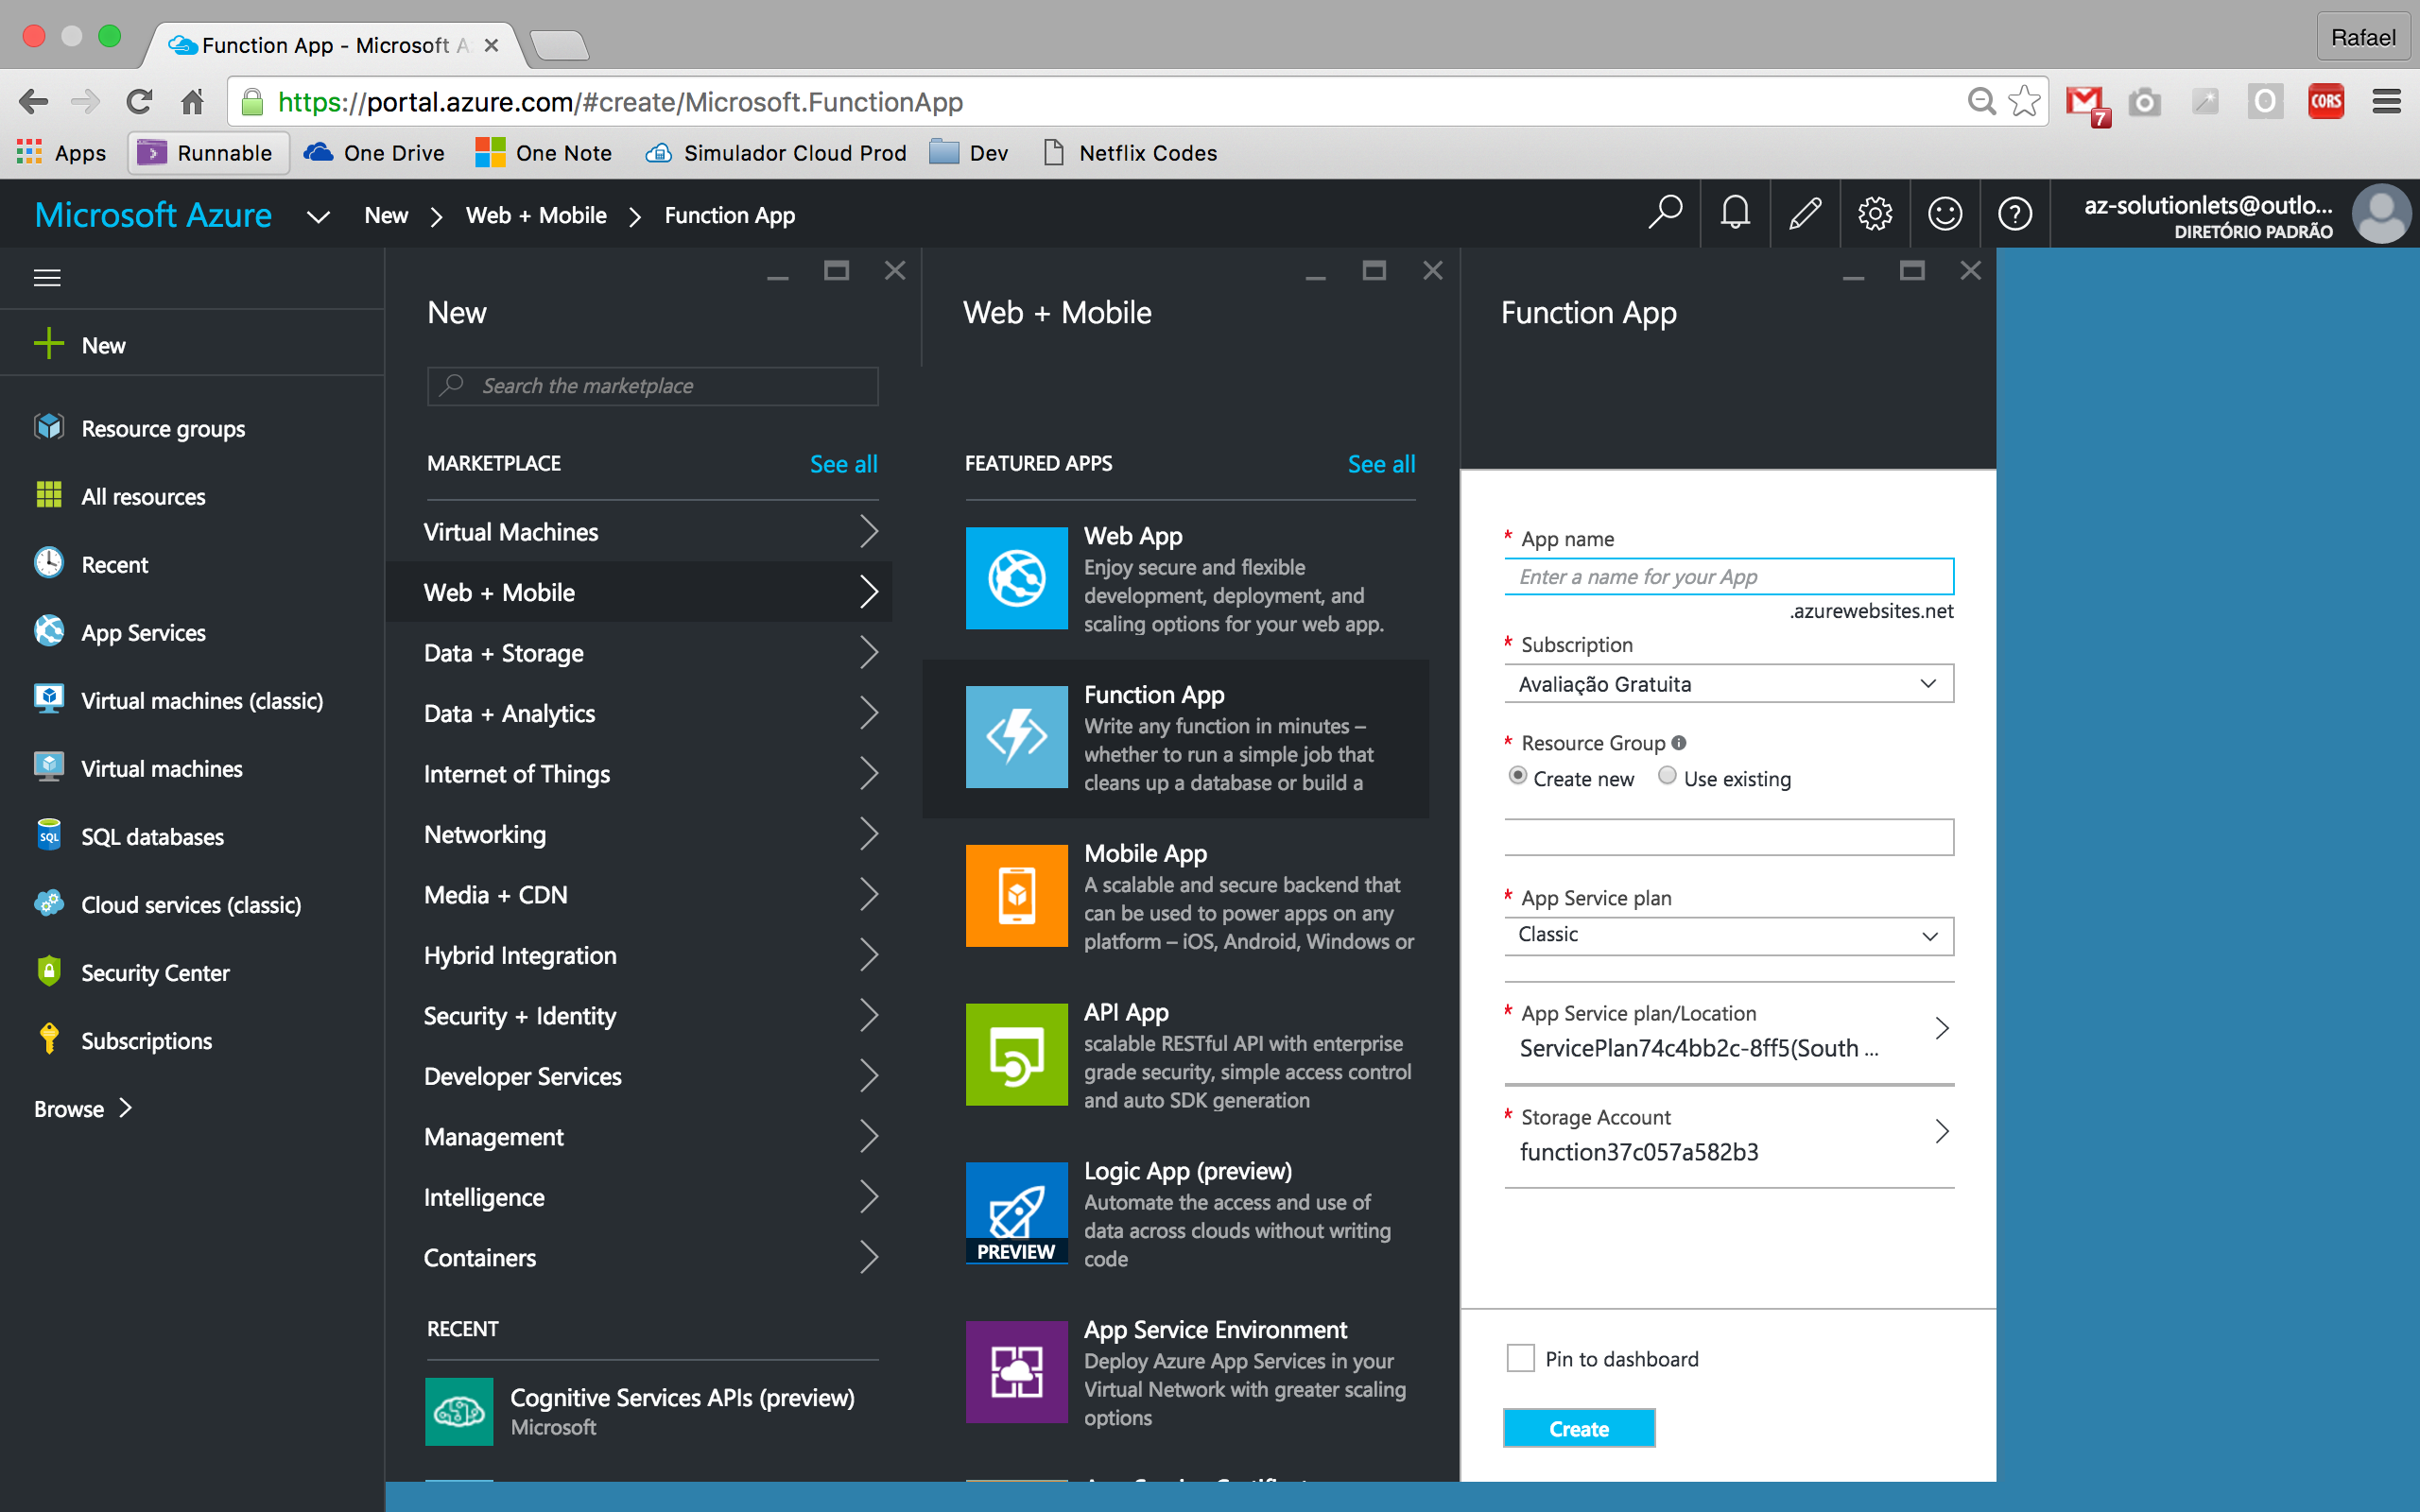Click the Function App lightning icon
This screenshot has width=2420, height=1512.
1016,737
